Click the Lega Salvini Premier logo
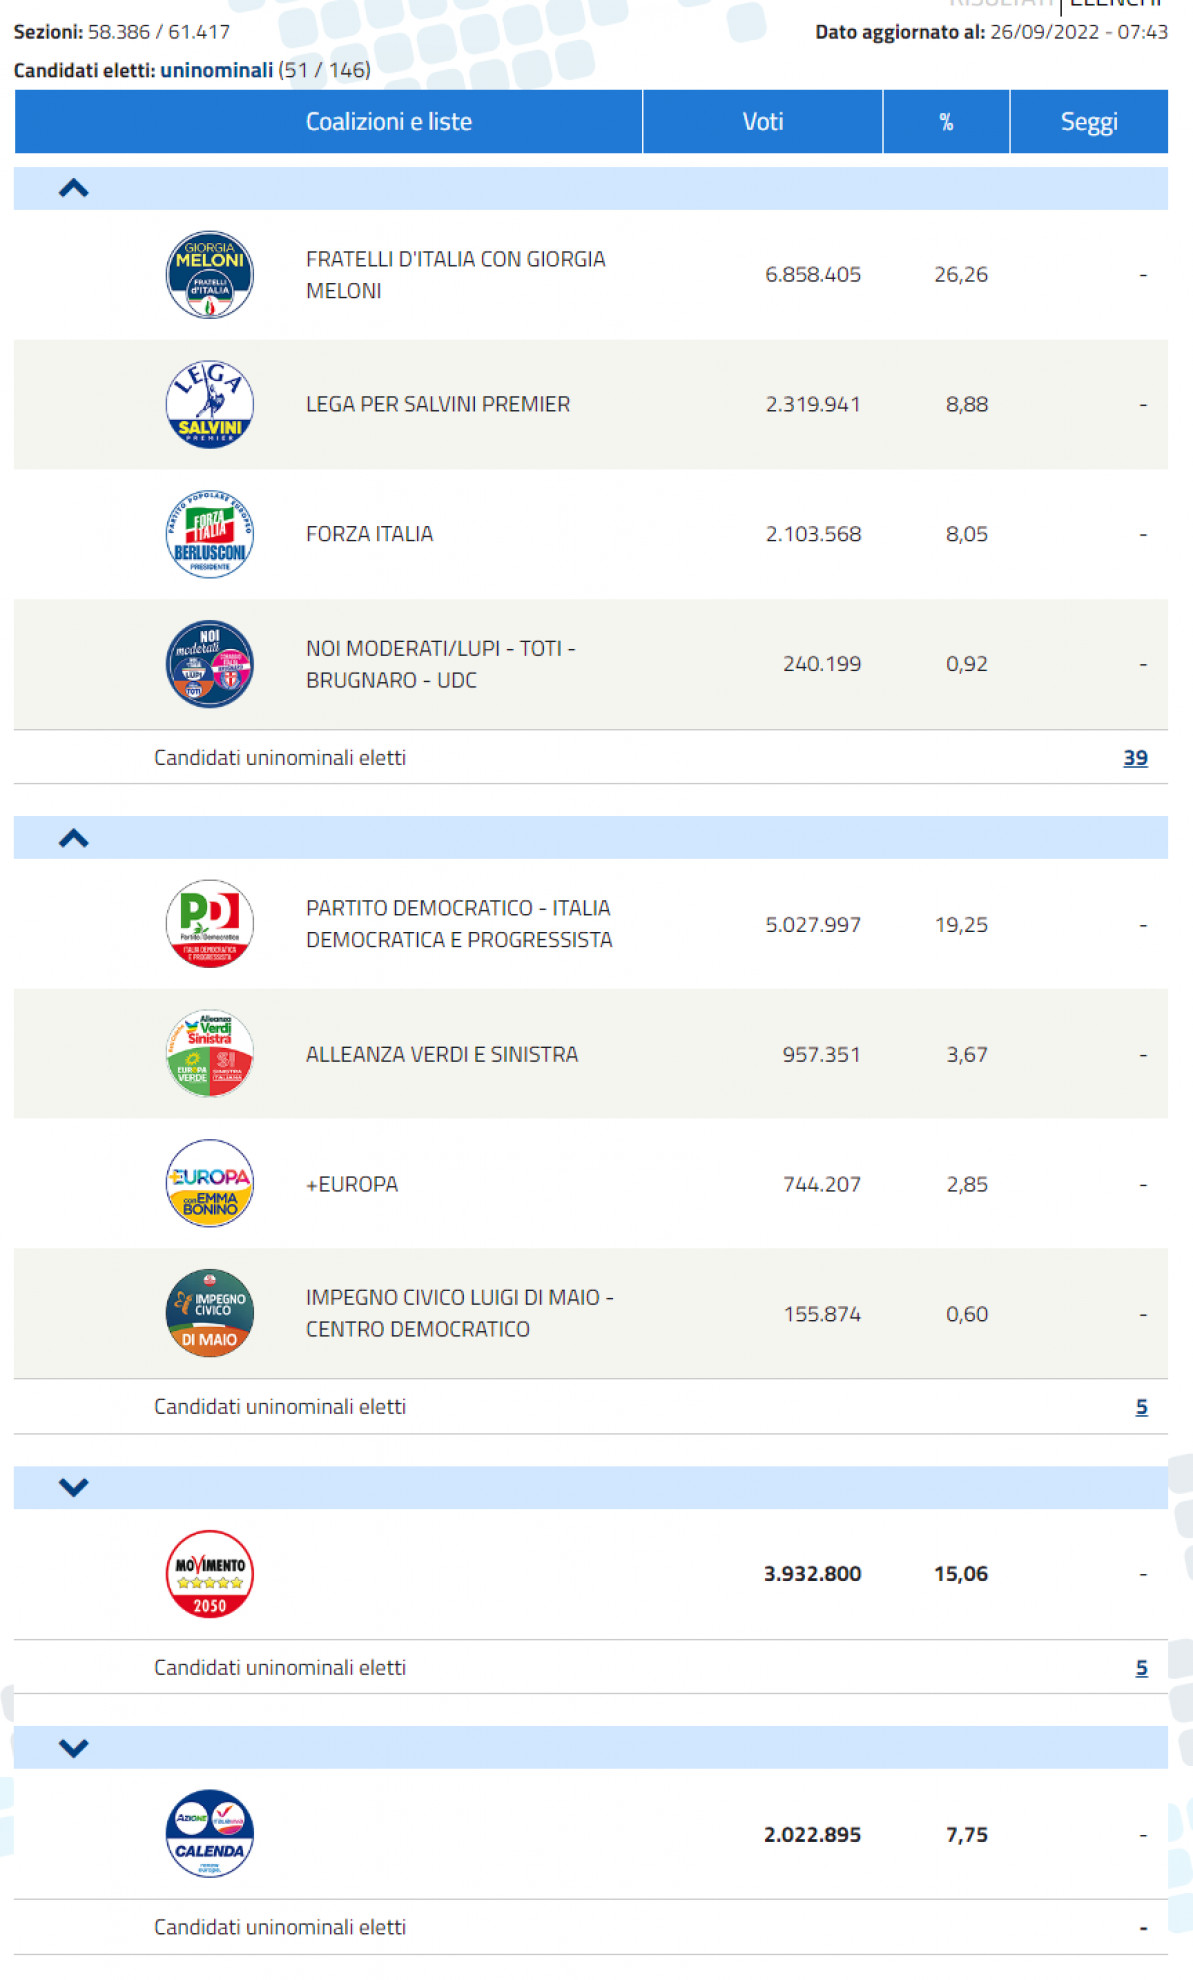This screenshot has width=1193, height=1980. coord(209,405)
